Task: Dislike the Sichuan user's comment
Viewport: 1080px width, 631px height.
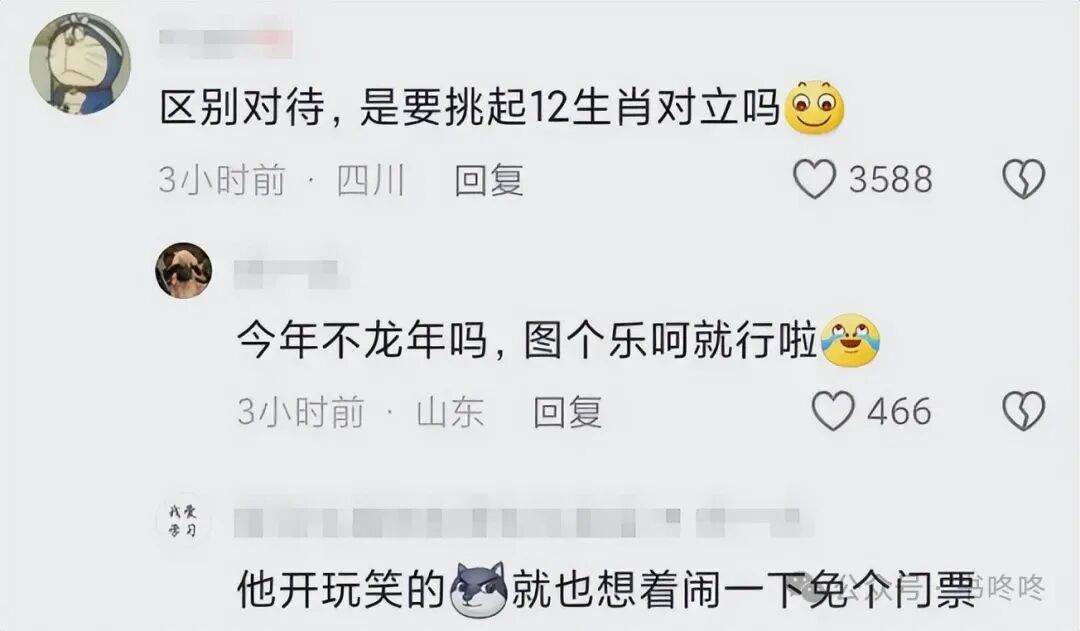Action: pyautogui.click(x=1024, y=179)
